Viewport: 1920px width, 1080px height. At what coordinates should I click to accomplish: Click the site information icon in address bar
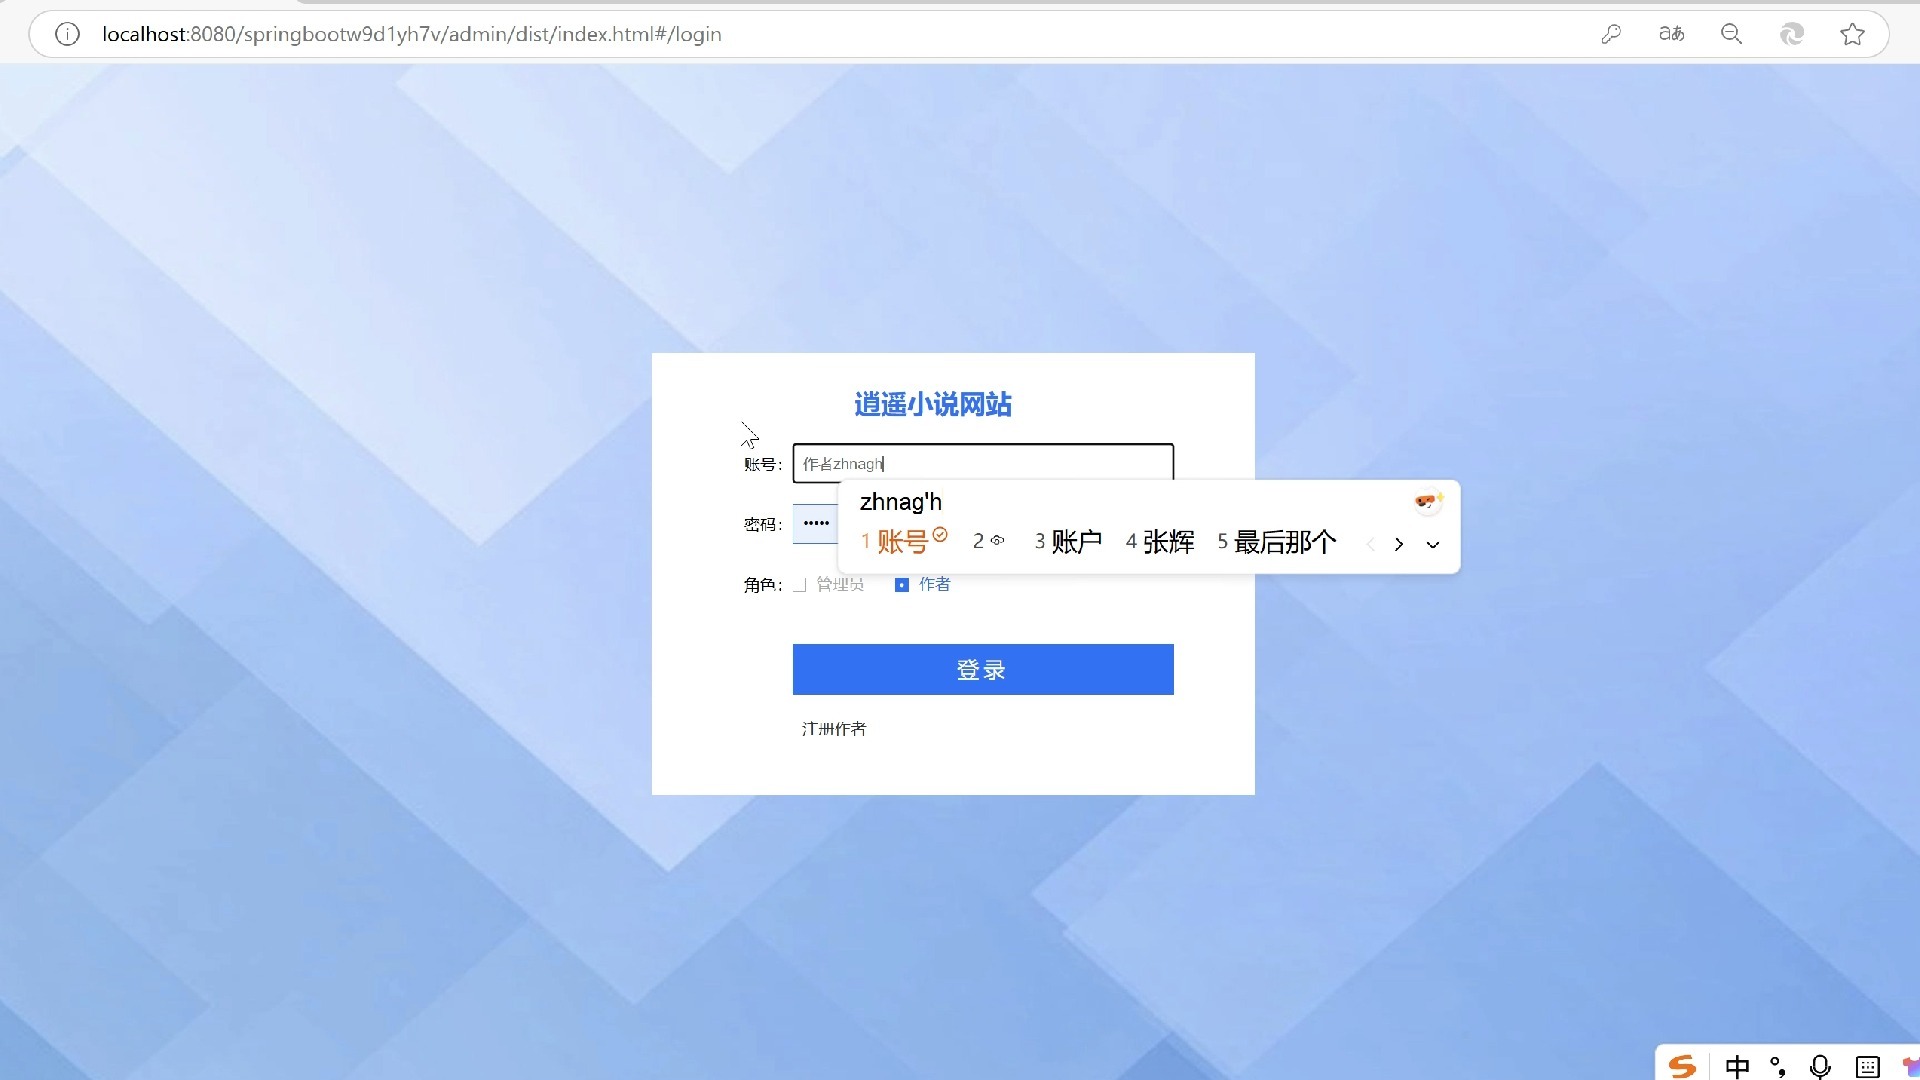(x=67, y=34)
